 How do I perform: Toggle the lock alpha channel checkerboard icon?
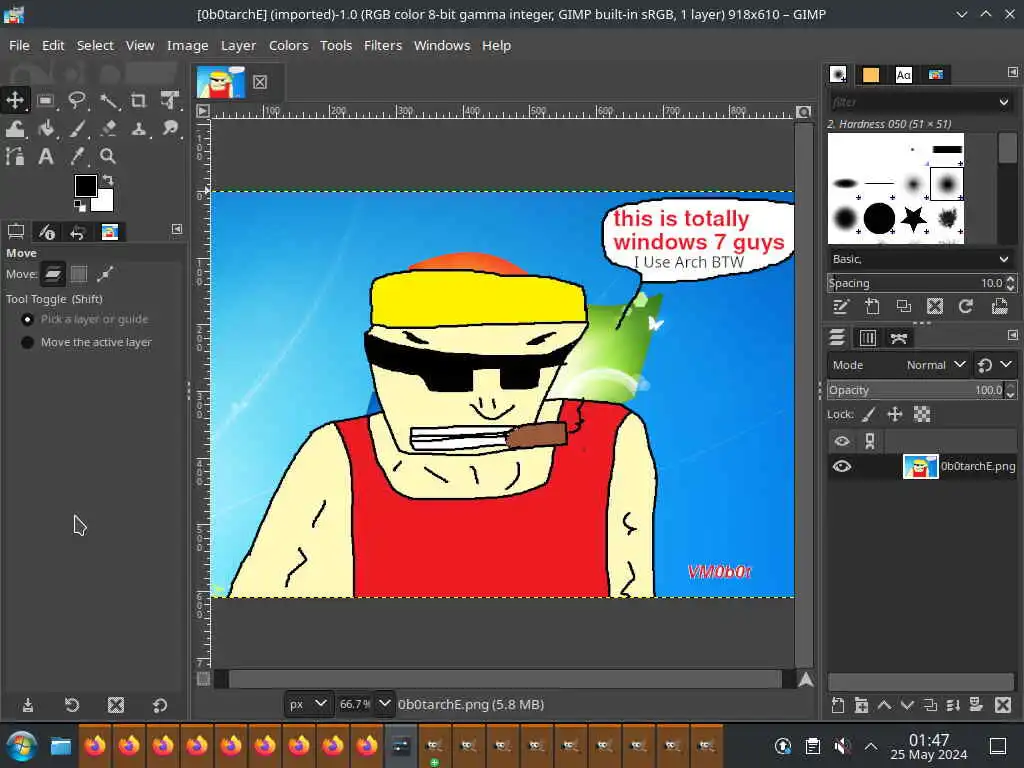tap(922, 414)
